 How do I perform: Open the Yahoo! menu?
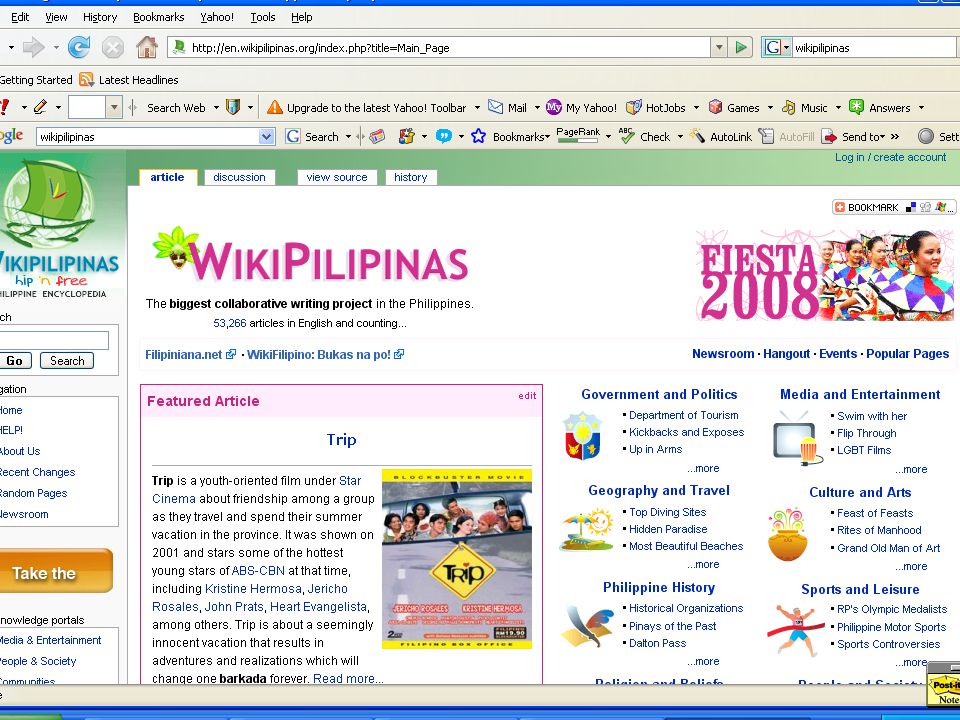(x=217, y=17)
